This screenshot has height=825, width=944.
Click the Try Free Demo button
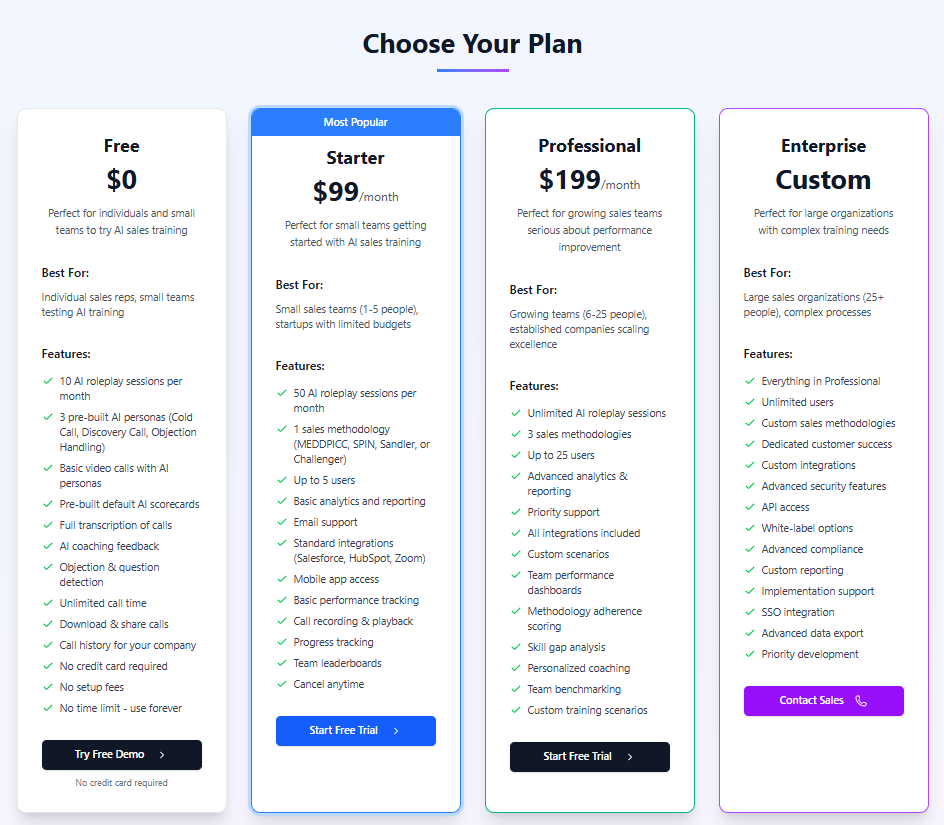[121, 755]
